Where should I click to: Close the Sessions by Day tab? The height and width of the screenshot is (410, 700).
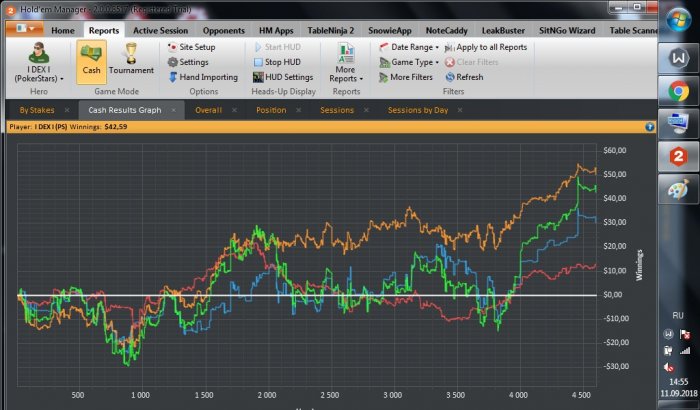pos(460,110)
